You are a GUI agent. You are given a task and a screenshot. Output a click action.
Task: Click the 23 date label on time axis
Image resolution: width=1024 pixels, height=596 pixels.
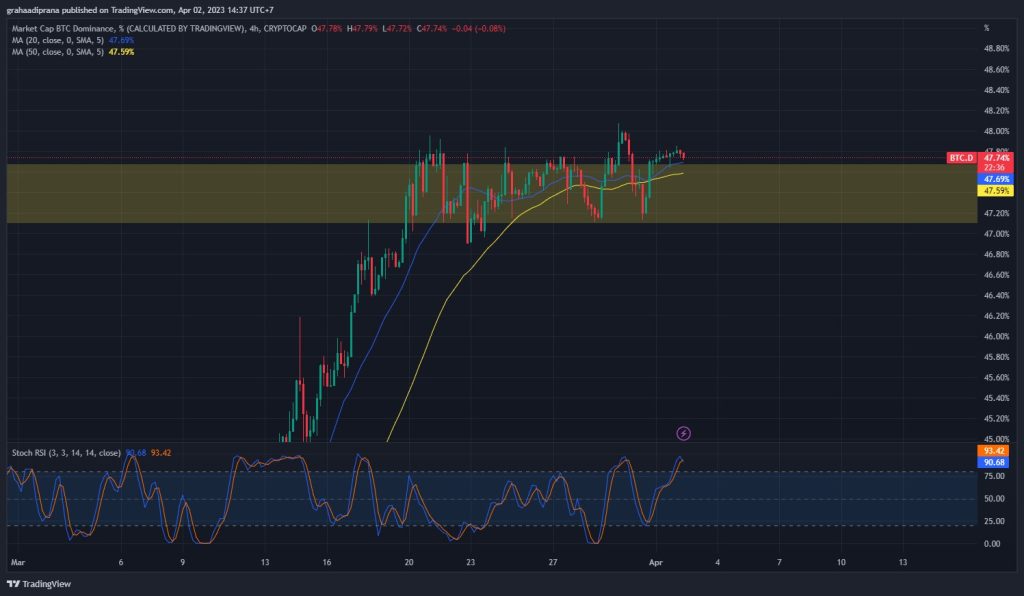pos(470,562)
